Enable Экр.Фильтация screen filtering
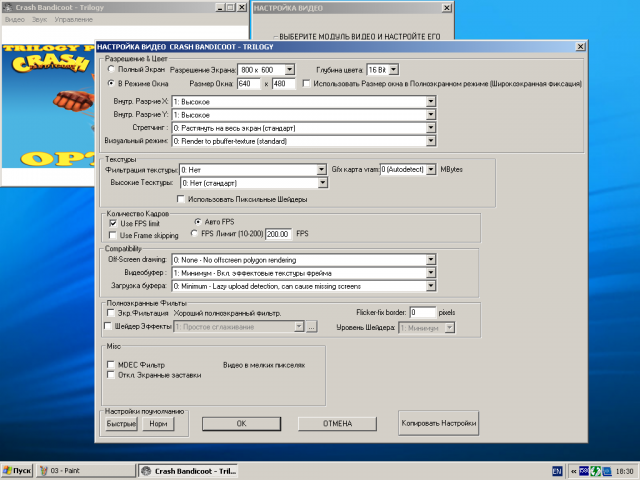This screenshot has width=640, height=480. [111, 313]
